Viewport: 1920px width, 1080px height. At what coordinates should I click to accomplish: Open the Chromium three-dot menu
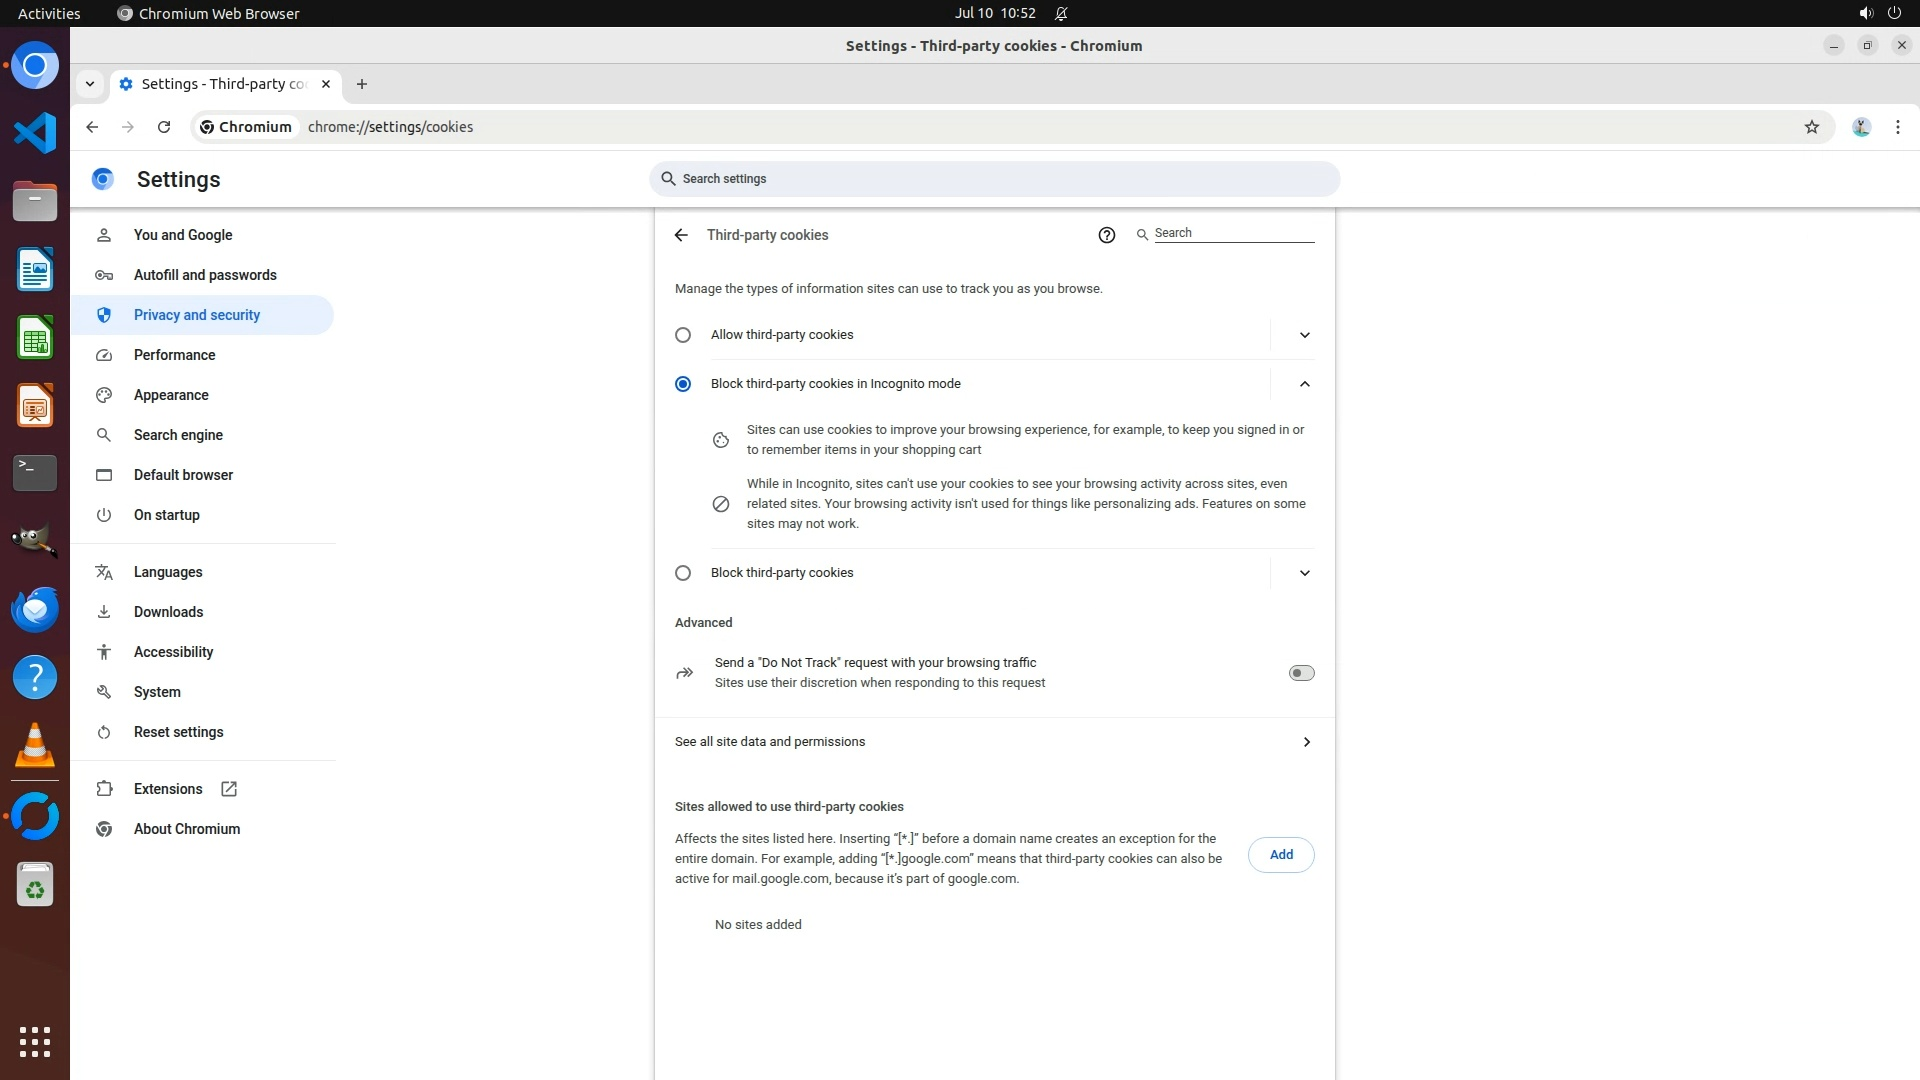[1897, 127]
